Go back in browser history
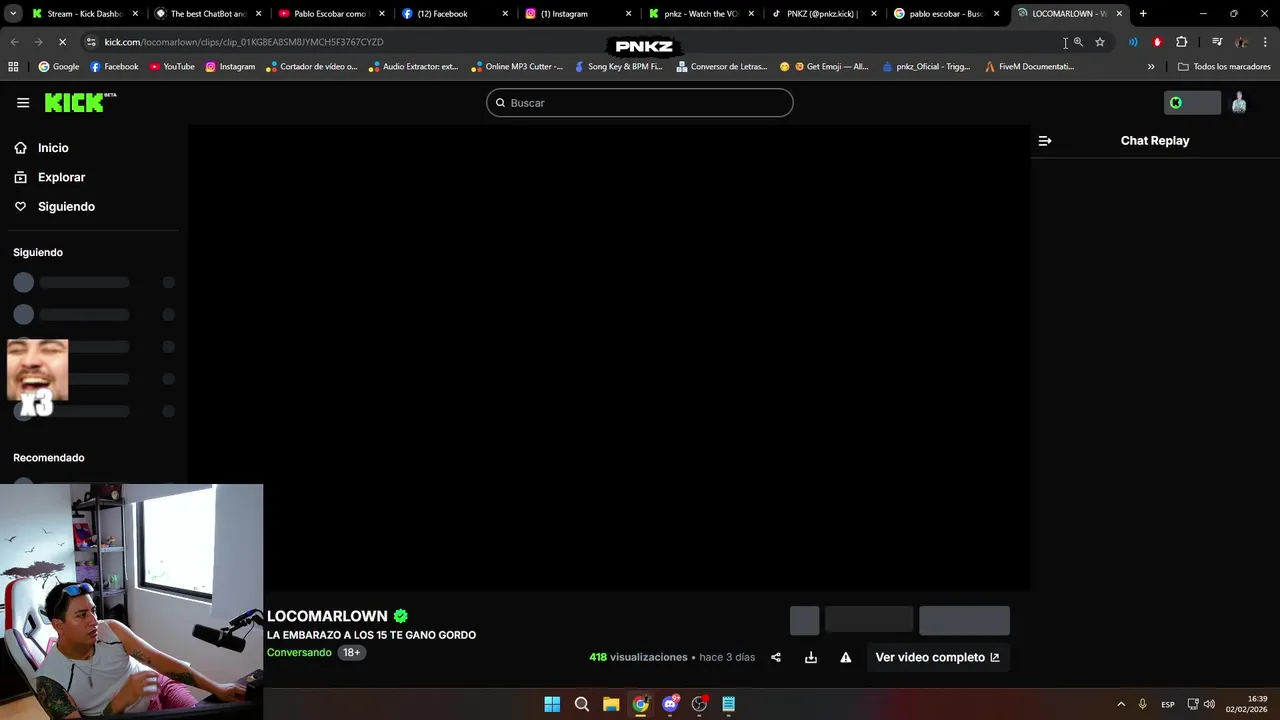Screen dimensions: 1280x720 click(14, 42)
